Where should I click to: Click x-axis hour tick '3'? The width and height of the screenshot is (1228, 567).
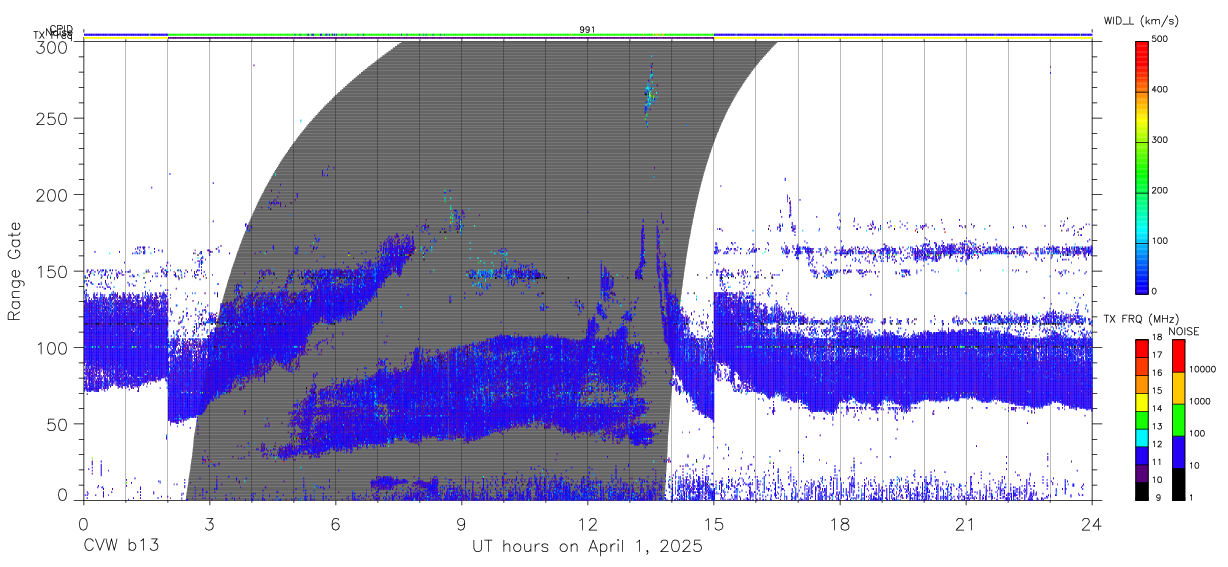point(209,523)
